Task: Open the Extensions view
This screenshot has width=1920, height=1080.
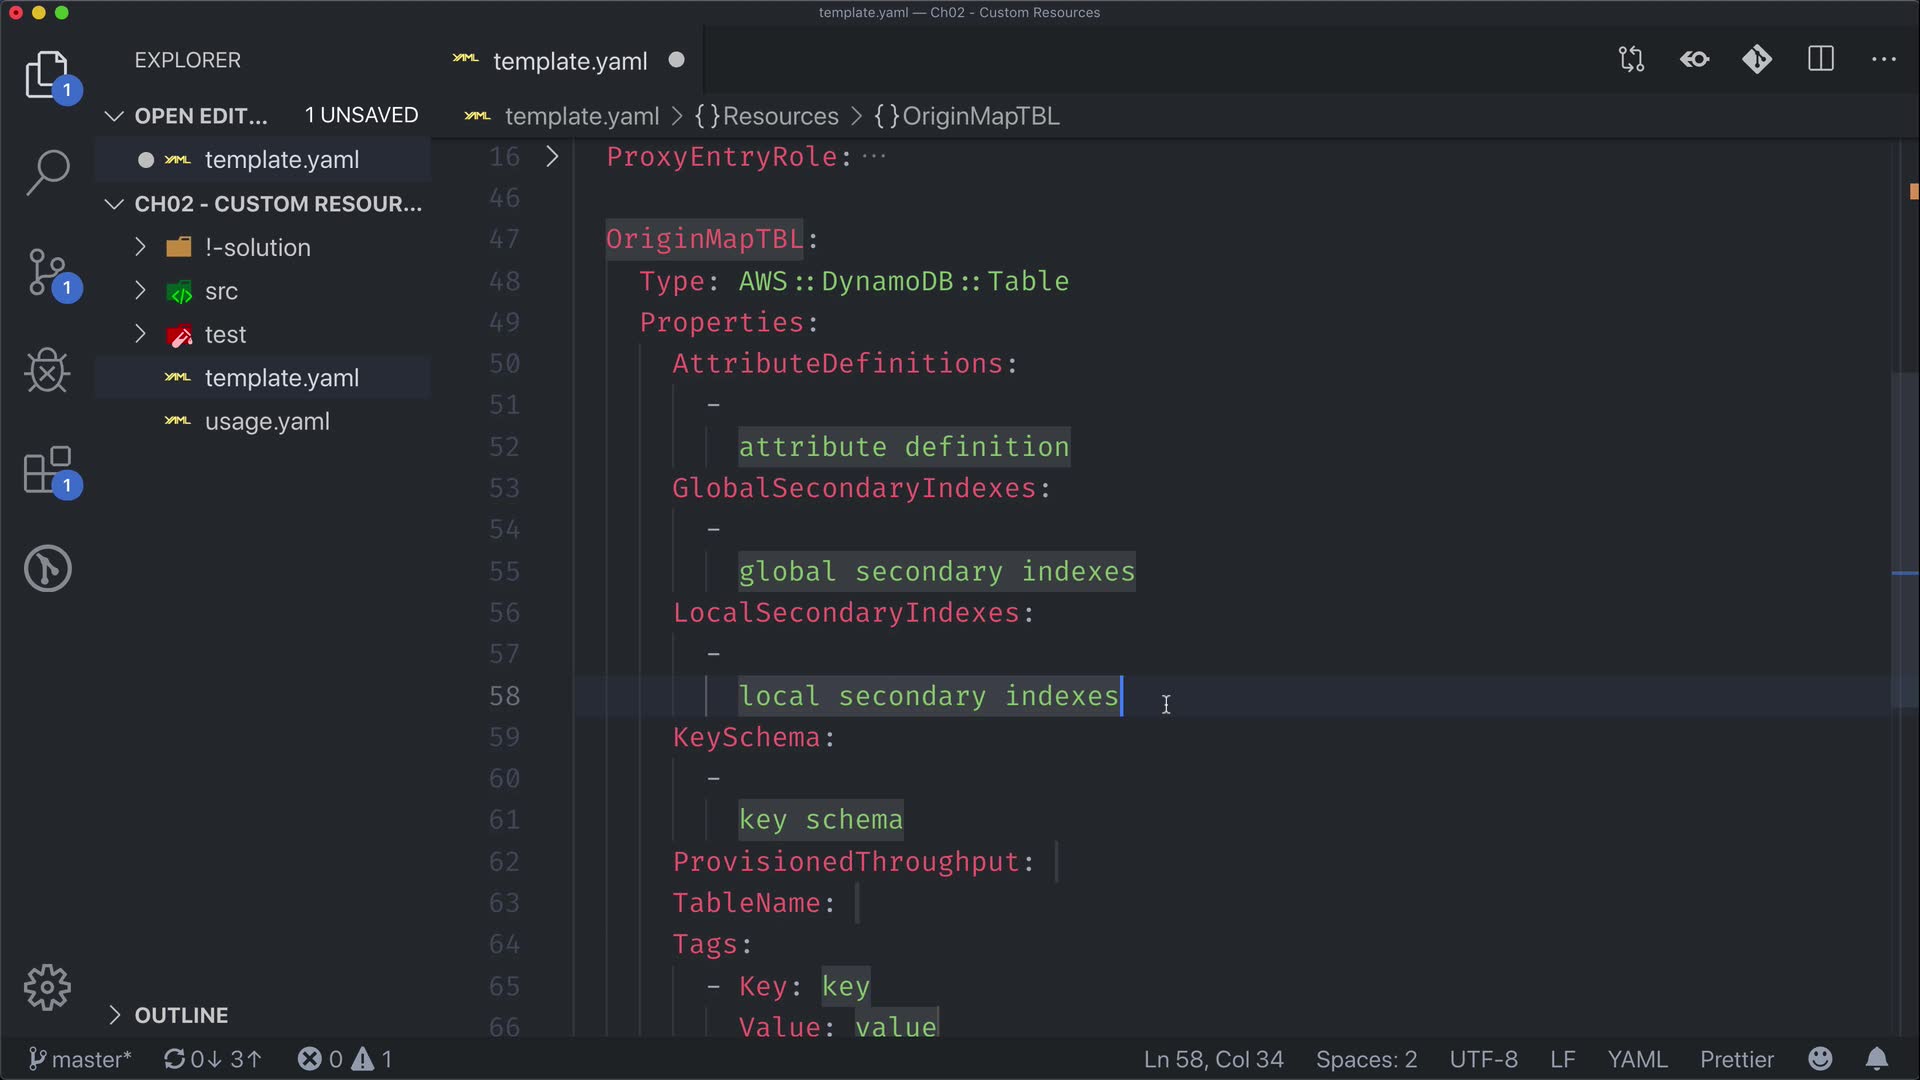Action: click(47, 470)
